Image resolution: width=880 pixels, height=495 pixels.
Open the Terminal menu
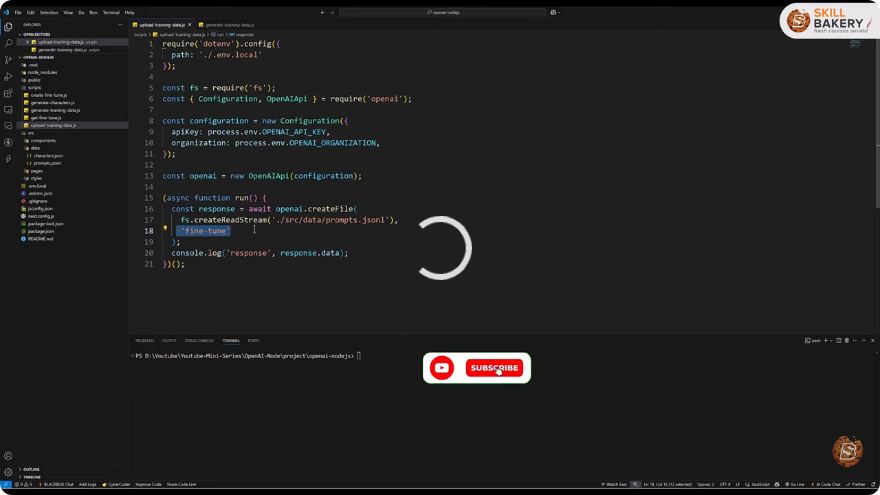pos(111,12)
